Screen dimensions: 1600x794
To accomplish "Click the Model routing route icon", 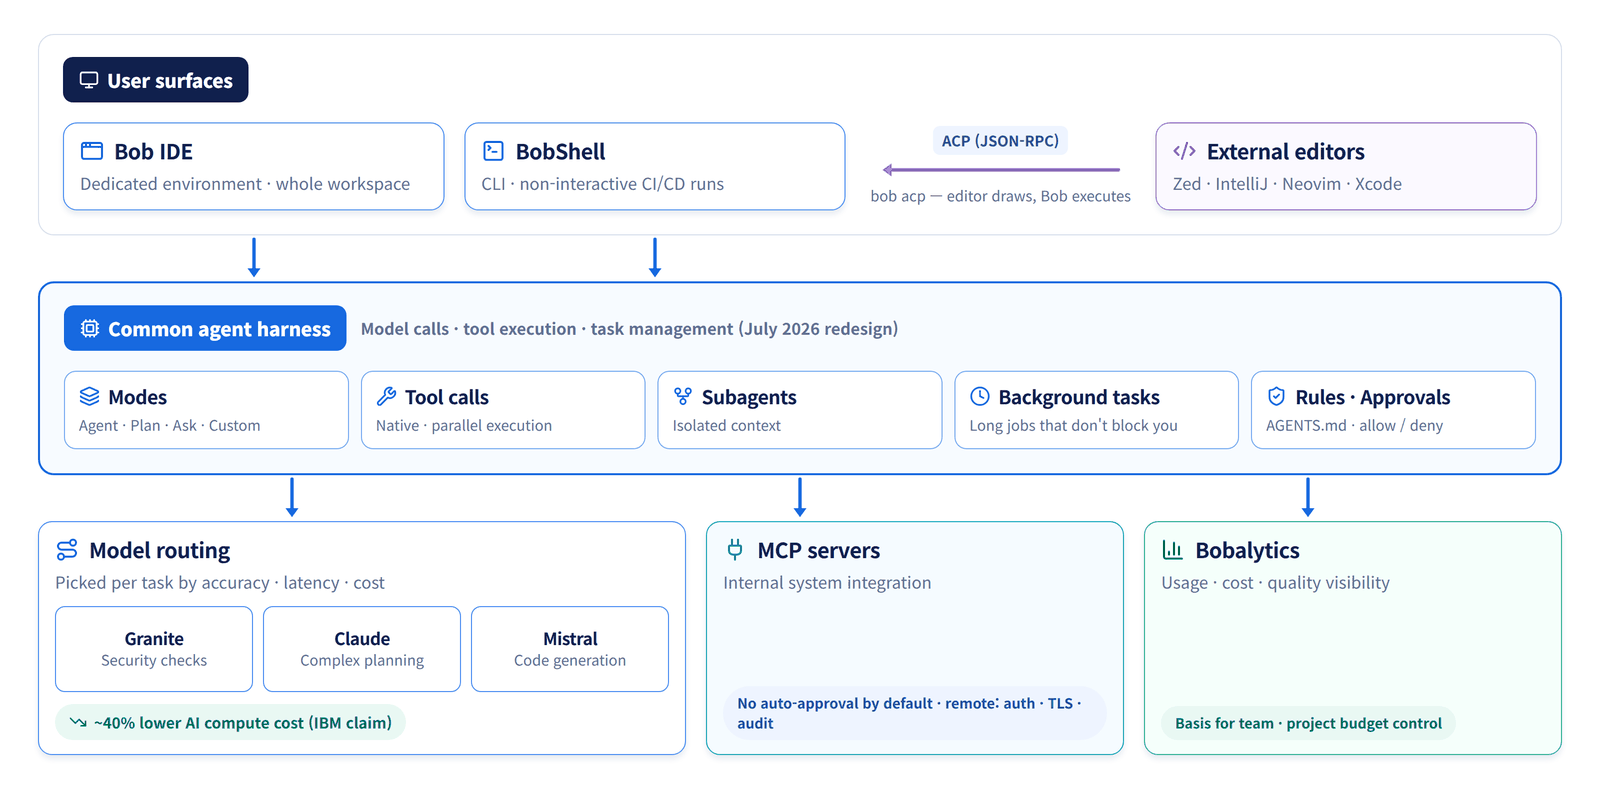I will tap(67, 550).
